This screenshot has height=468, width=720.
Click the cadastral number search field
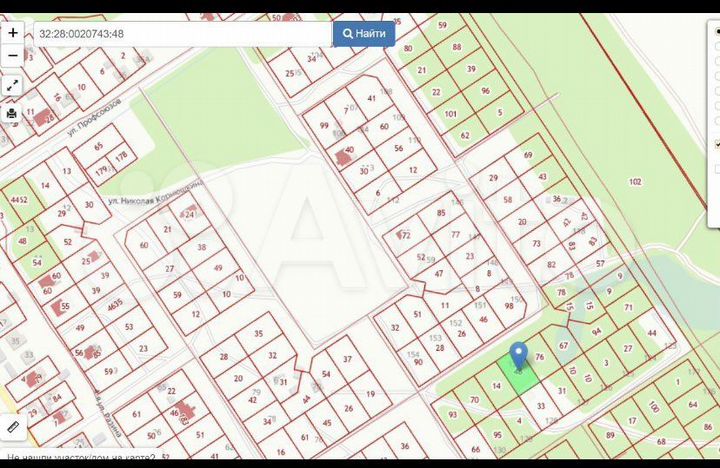[x=183, y=34]
